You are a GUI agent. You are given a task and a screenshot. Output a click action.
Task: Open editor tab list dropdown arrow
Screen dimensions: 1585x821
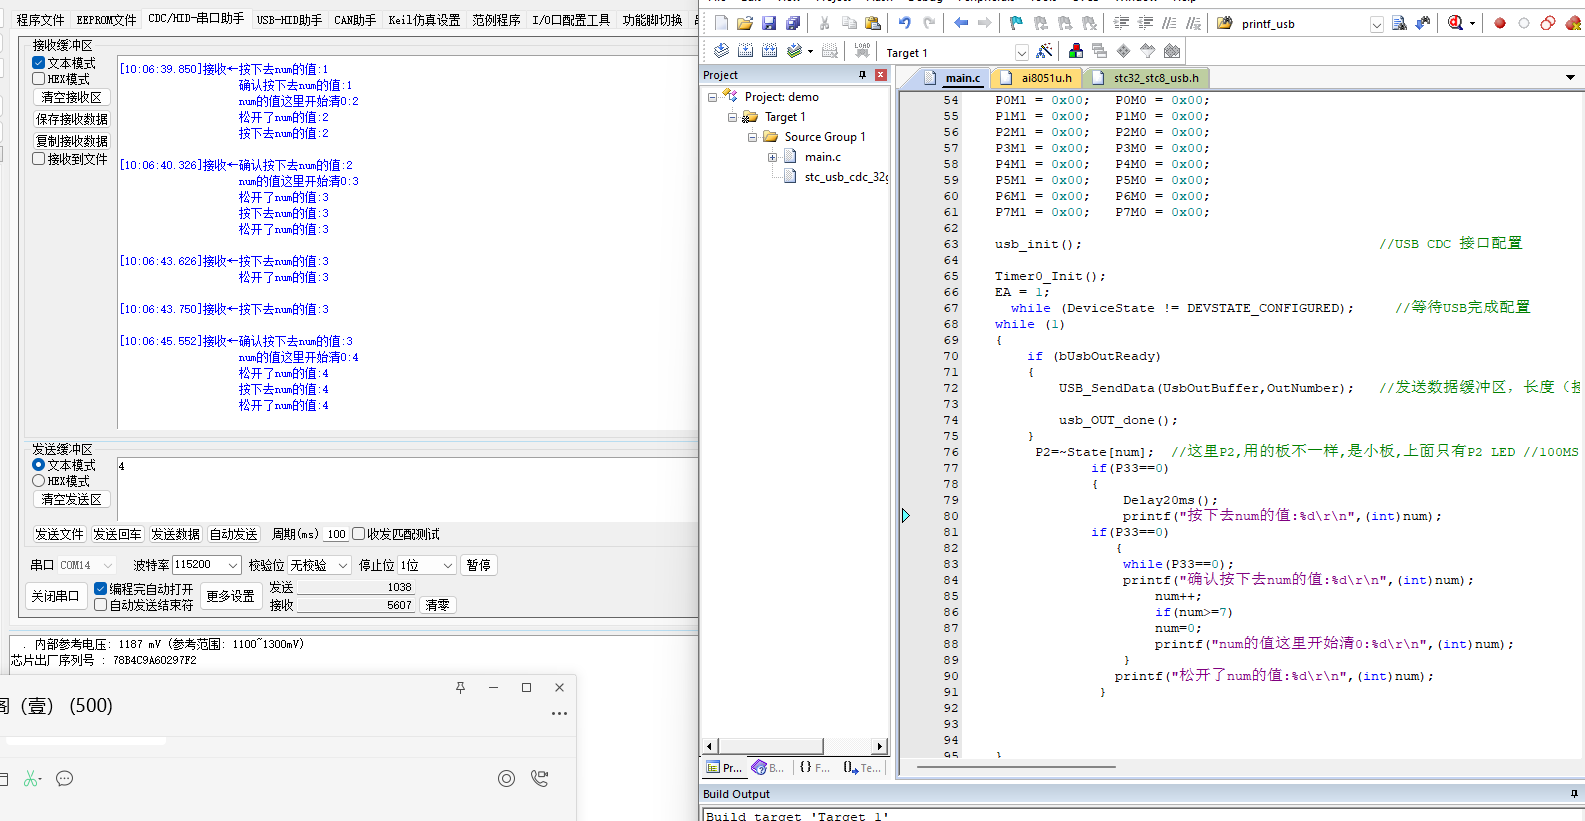point(1570,77)
